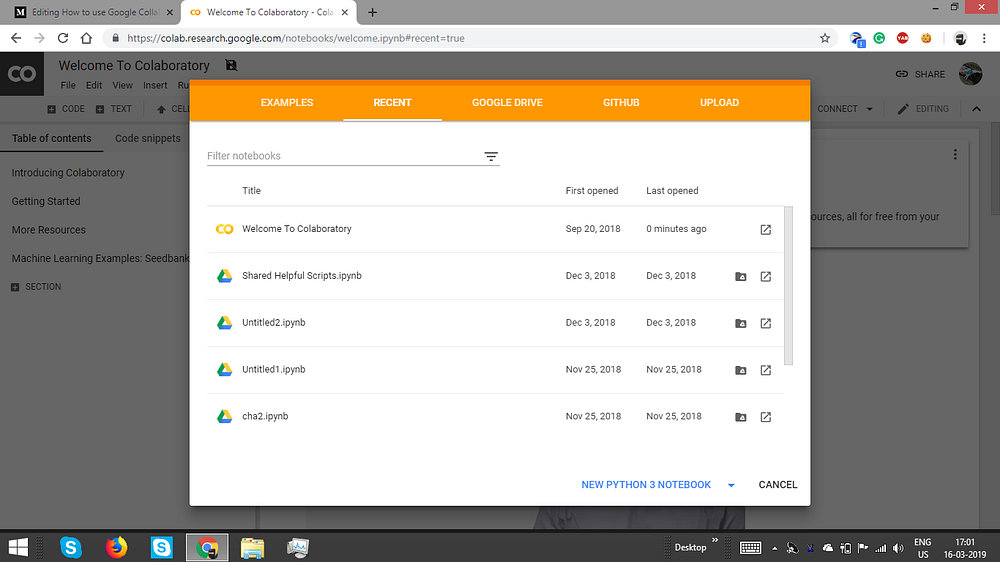Cancel the notebook dialog
The image size is (1000, 562).
coord(777,485)
